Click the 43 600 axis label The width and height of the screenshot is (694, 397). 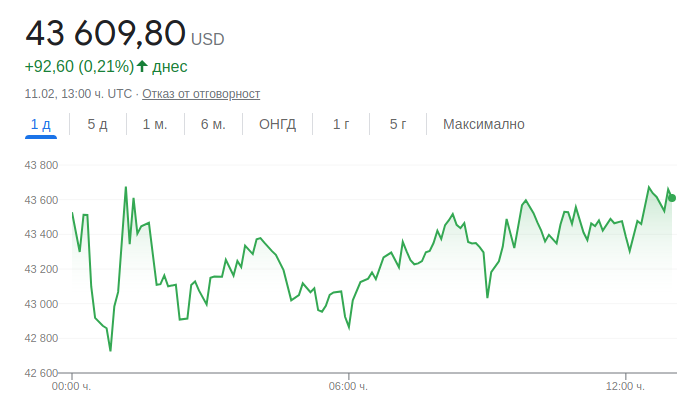[41, 200]
